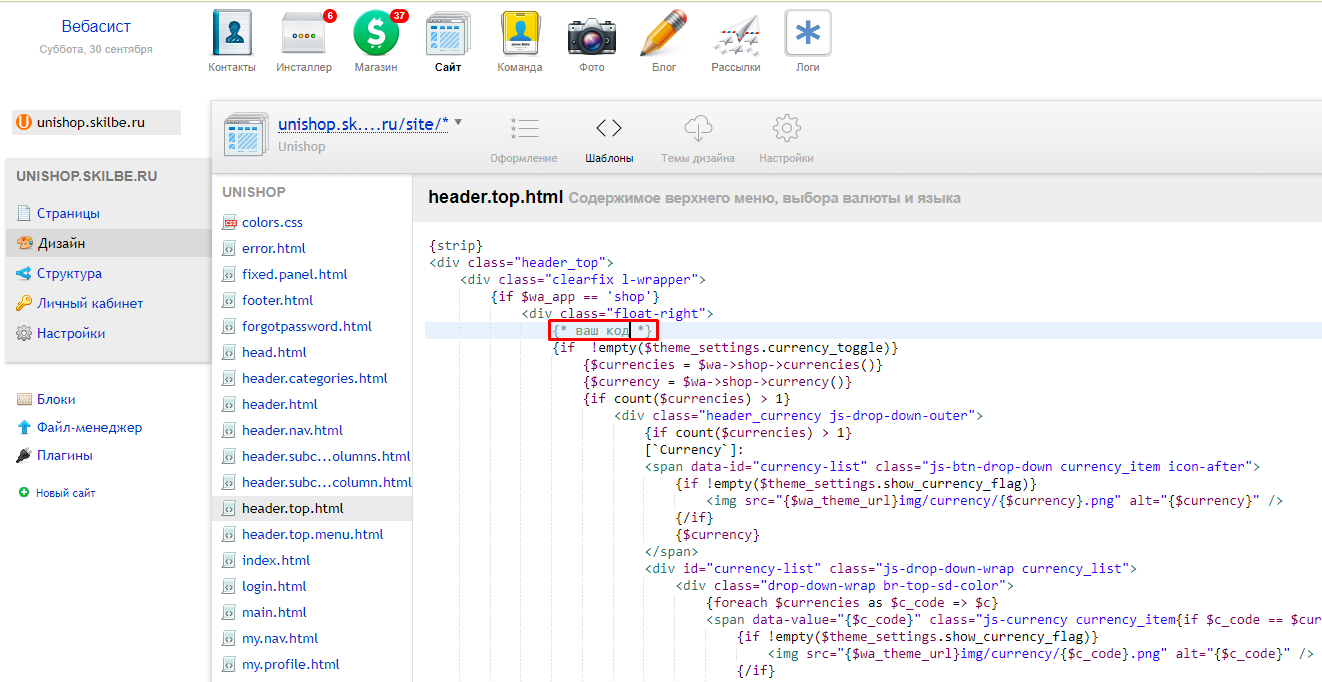Open Файл-менеджер link
This screenshot has width=1322, height=682.
click(x=89, y=427)
